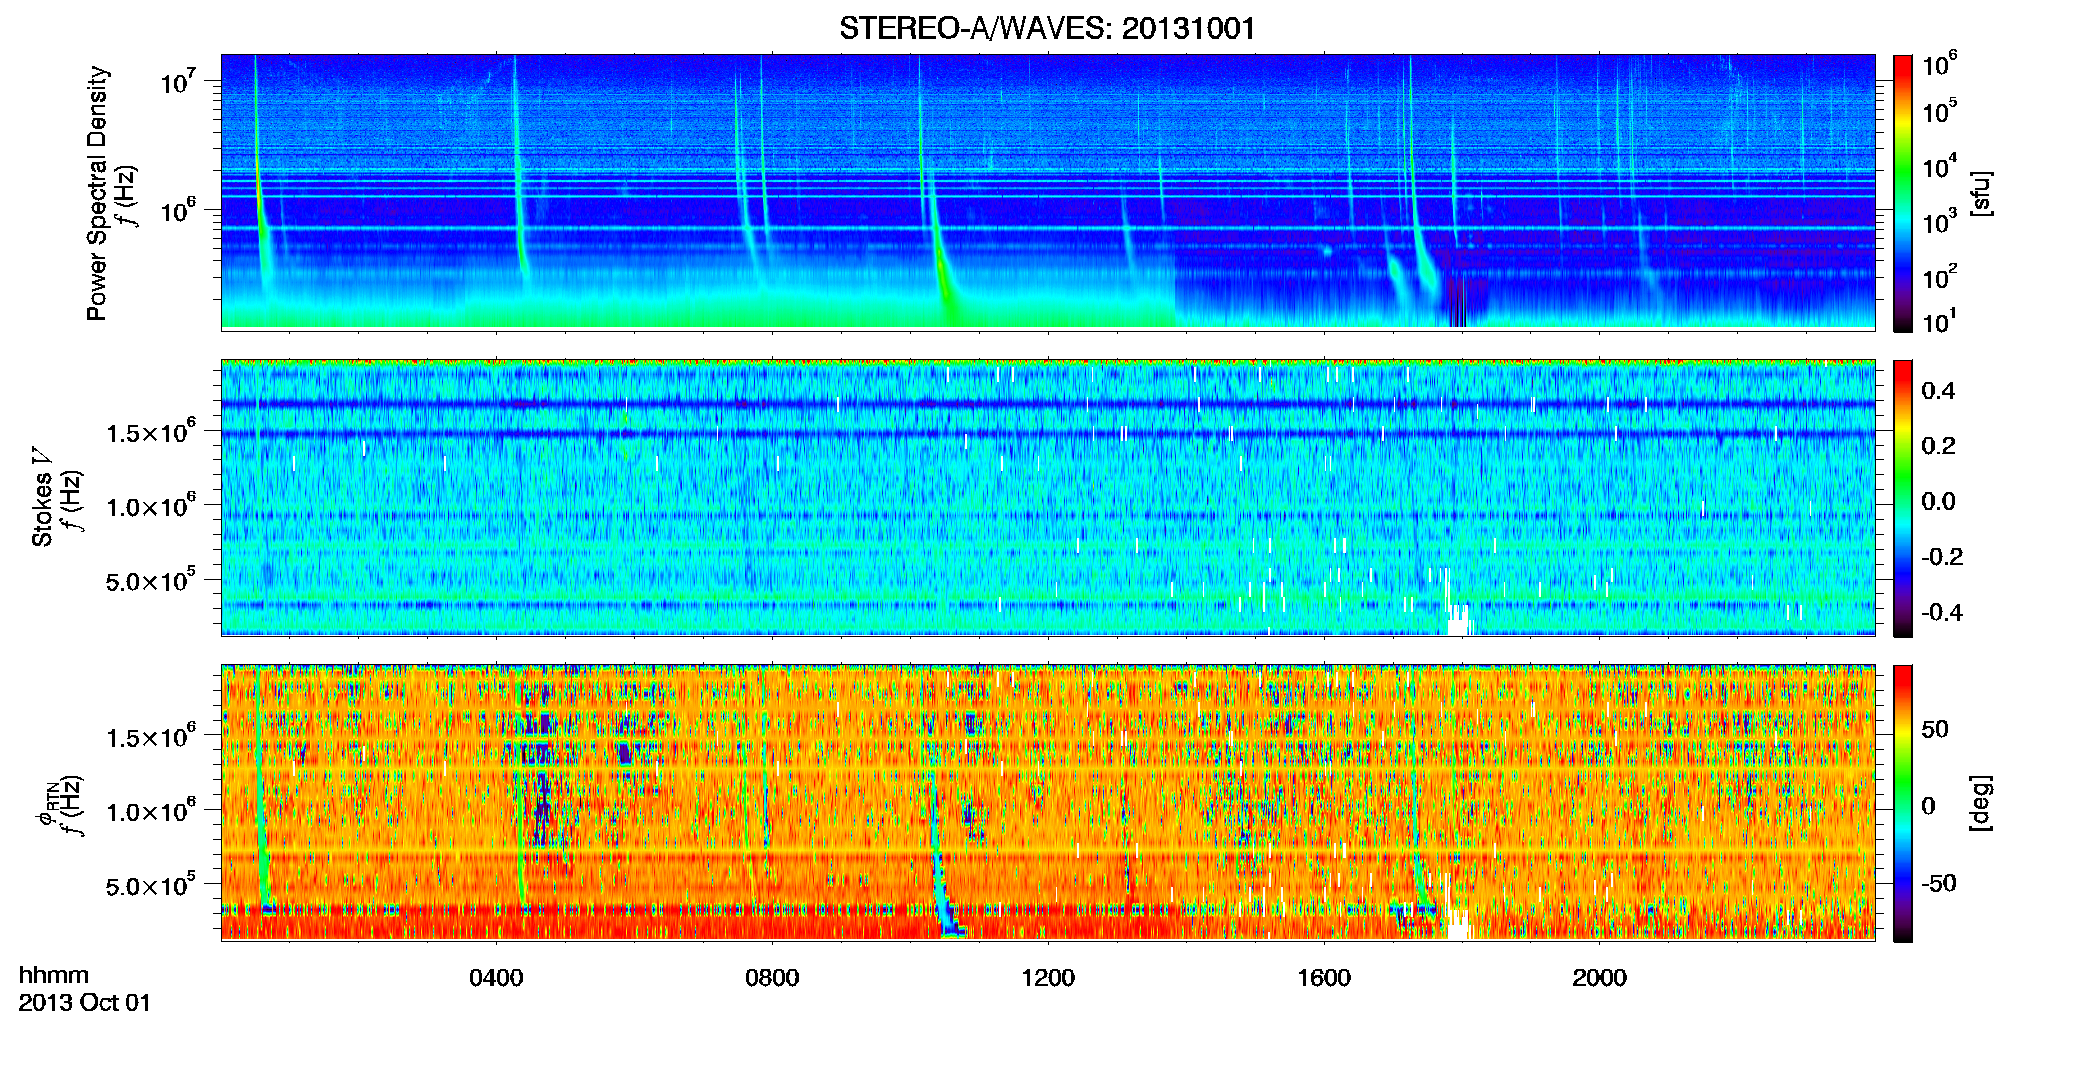Click the 10^6 label on the sfu colorbar

1940,64
